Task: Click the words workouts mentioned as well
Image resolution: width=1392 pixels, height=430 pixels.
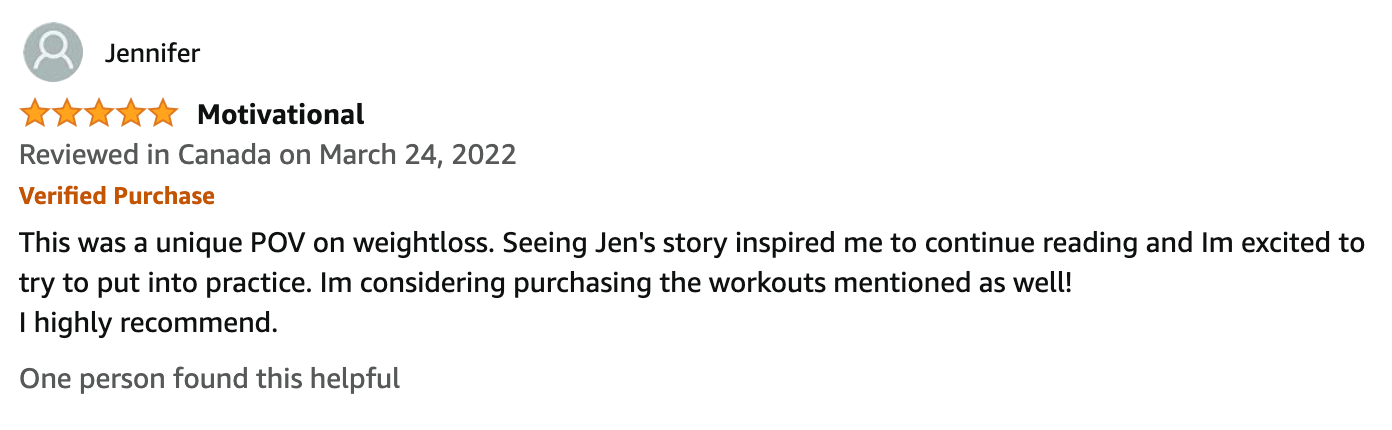Action: pyautogui.click(x=890, y=283)
